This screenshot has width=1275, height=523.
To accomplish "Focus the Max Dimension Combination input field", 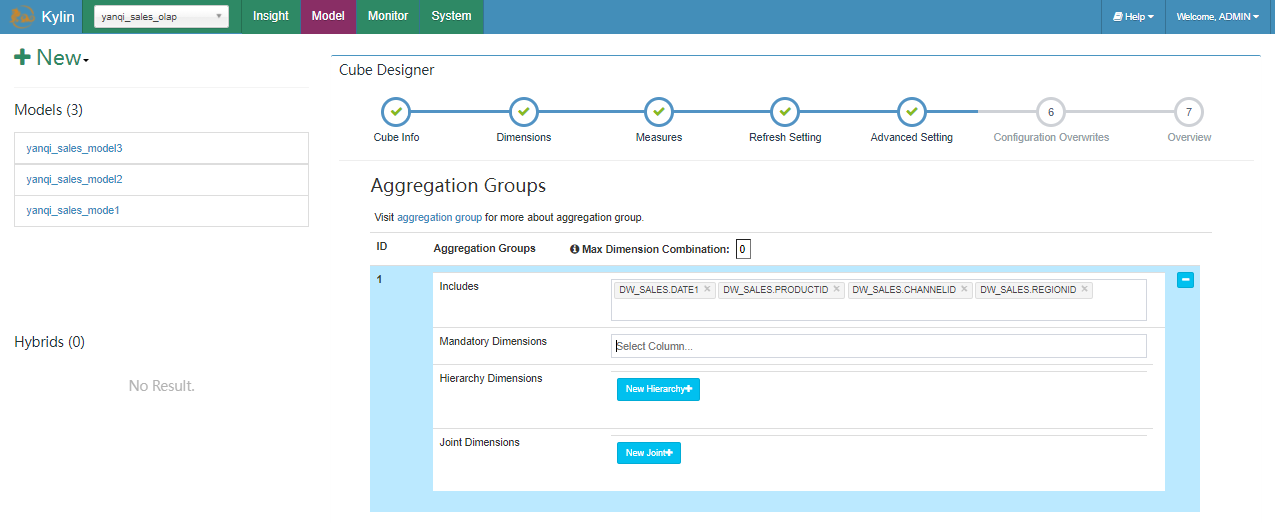I will click(x=743, y=249).
